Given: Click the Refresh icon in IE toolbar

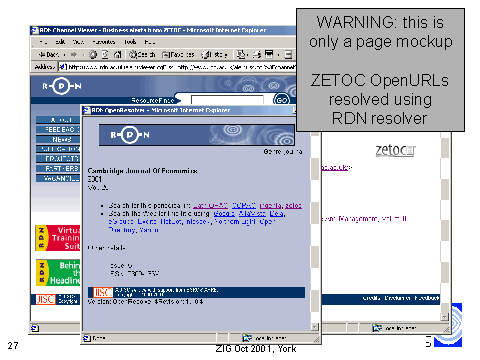Looking at the screenshot, I should click(x=105, y=54).
